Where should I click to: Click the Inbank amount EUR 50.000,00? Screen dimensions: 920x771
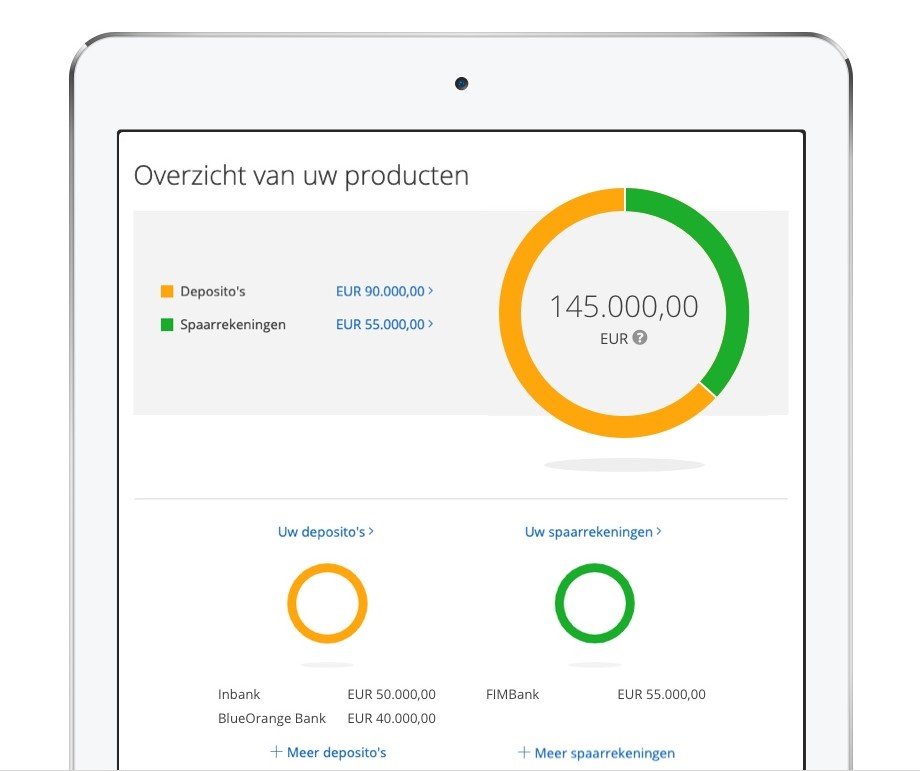tap(391, 694)
